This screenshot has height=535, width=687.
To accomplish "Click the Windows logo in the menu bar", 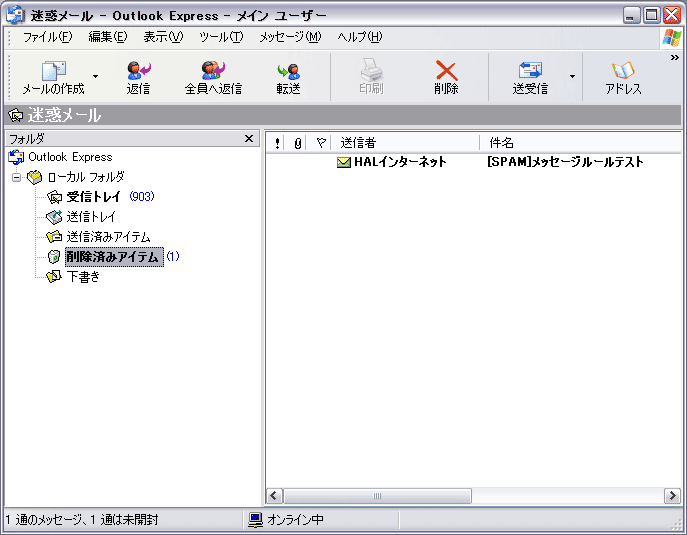I will point(671,38).
